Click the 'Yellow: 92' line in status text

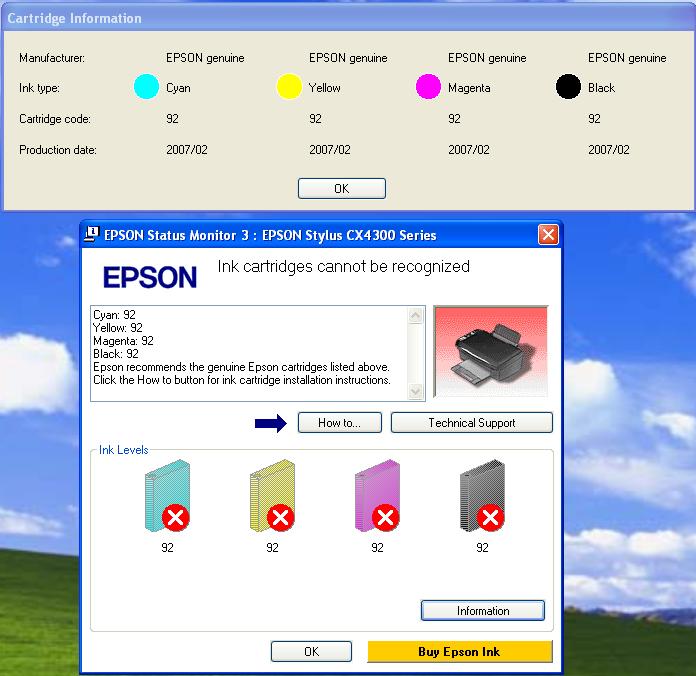coord(118,328)
